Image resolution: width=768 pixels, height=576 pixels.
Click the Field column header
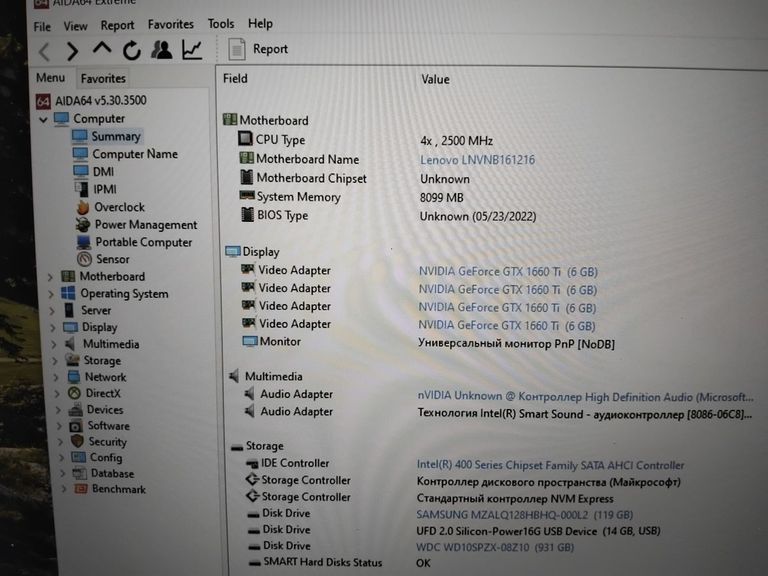tap(235, 78)
